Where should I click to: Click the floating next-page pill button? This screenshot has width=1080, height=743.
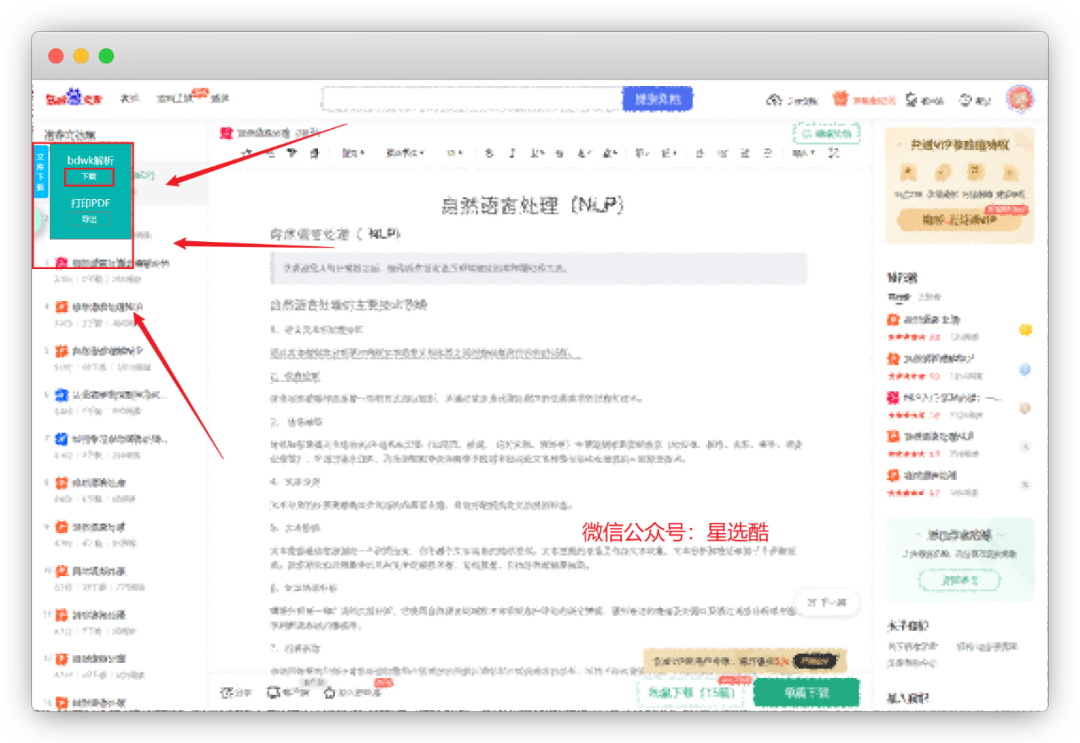(x=827, y=603)
